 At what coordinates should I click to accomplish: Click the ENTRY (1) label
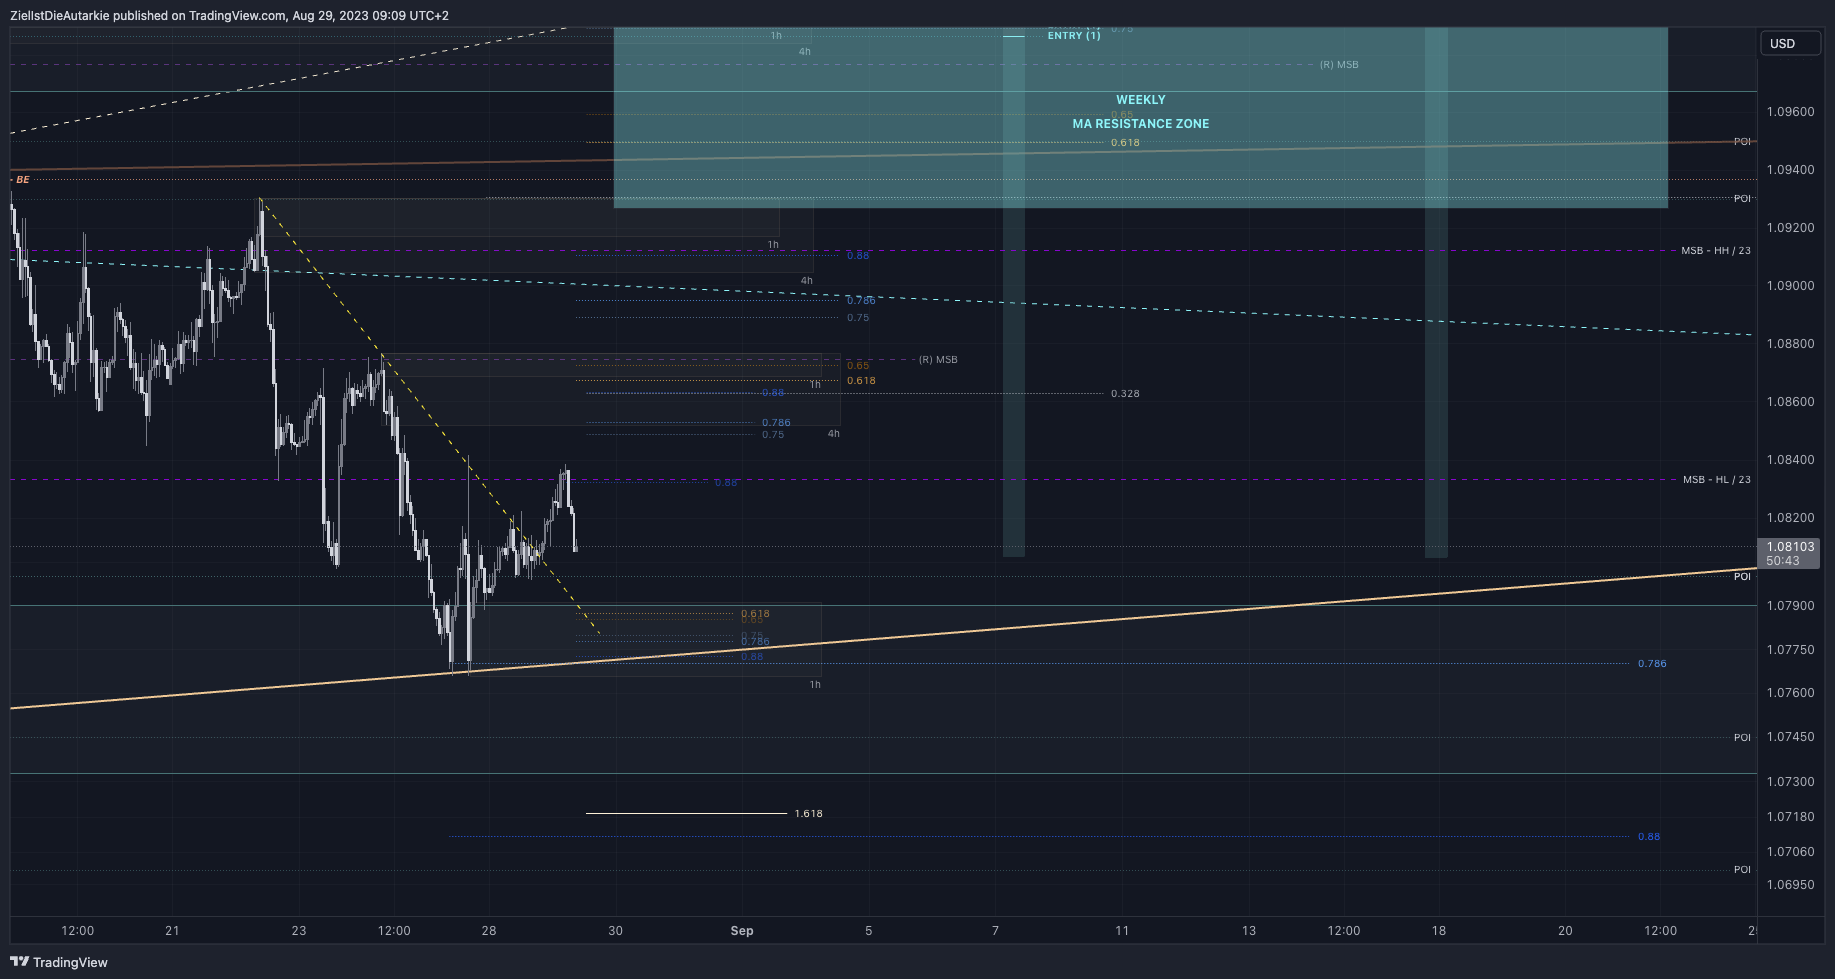(x=1074, y=36)
